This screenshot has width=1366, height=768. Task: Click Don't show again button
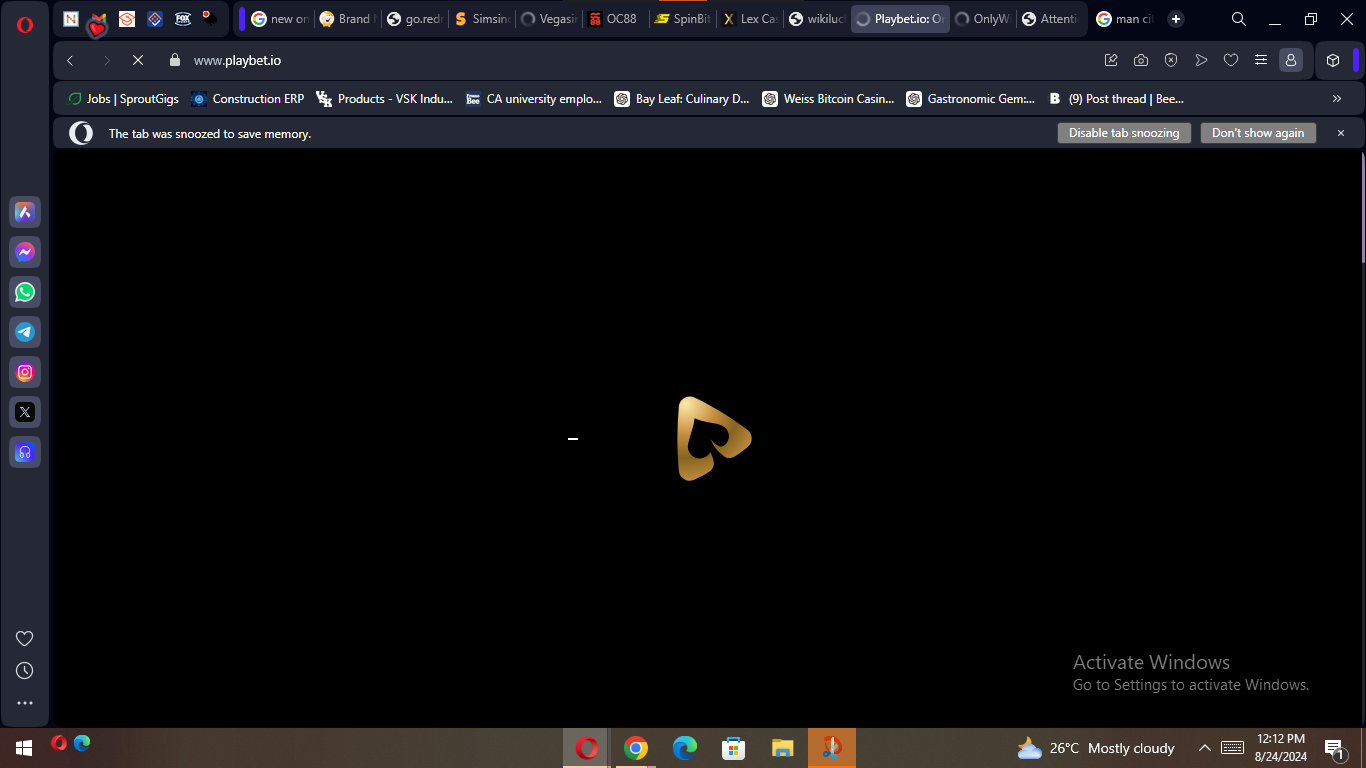(x=1258, y=133)
